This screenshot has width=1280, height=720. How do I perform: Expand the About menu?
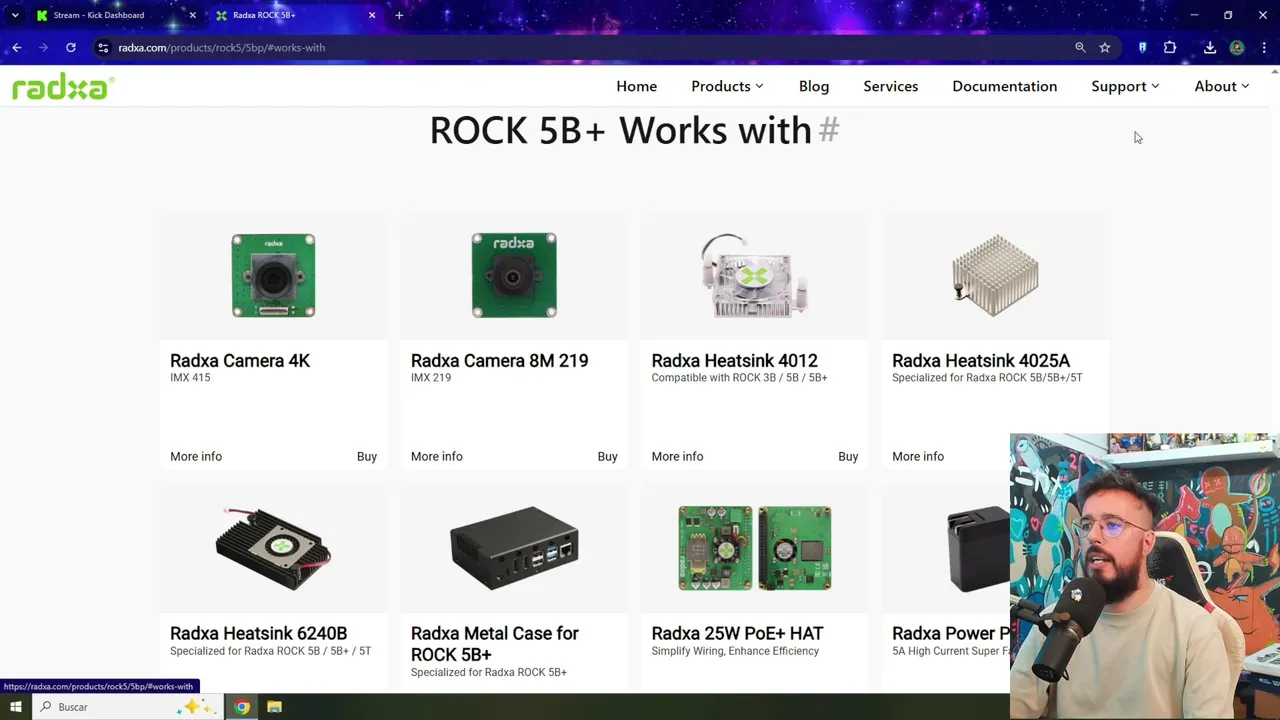coord(1221,86)
